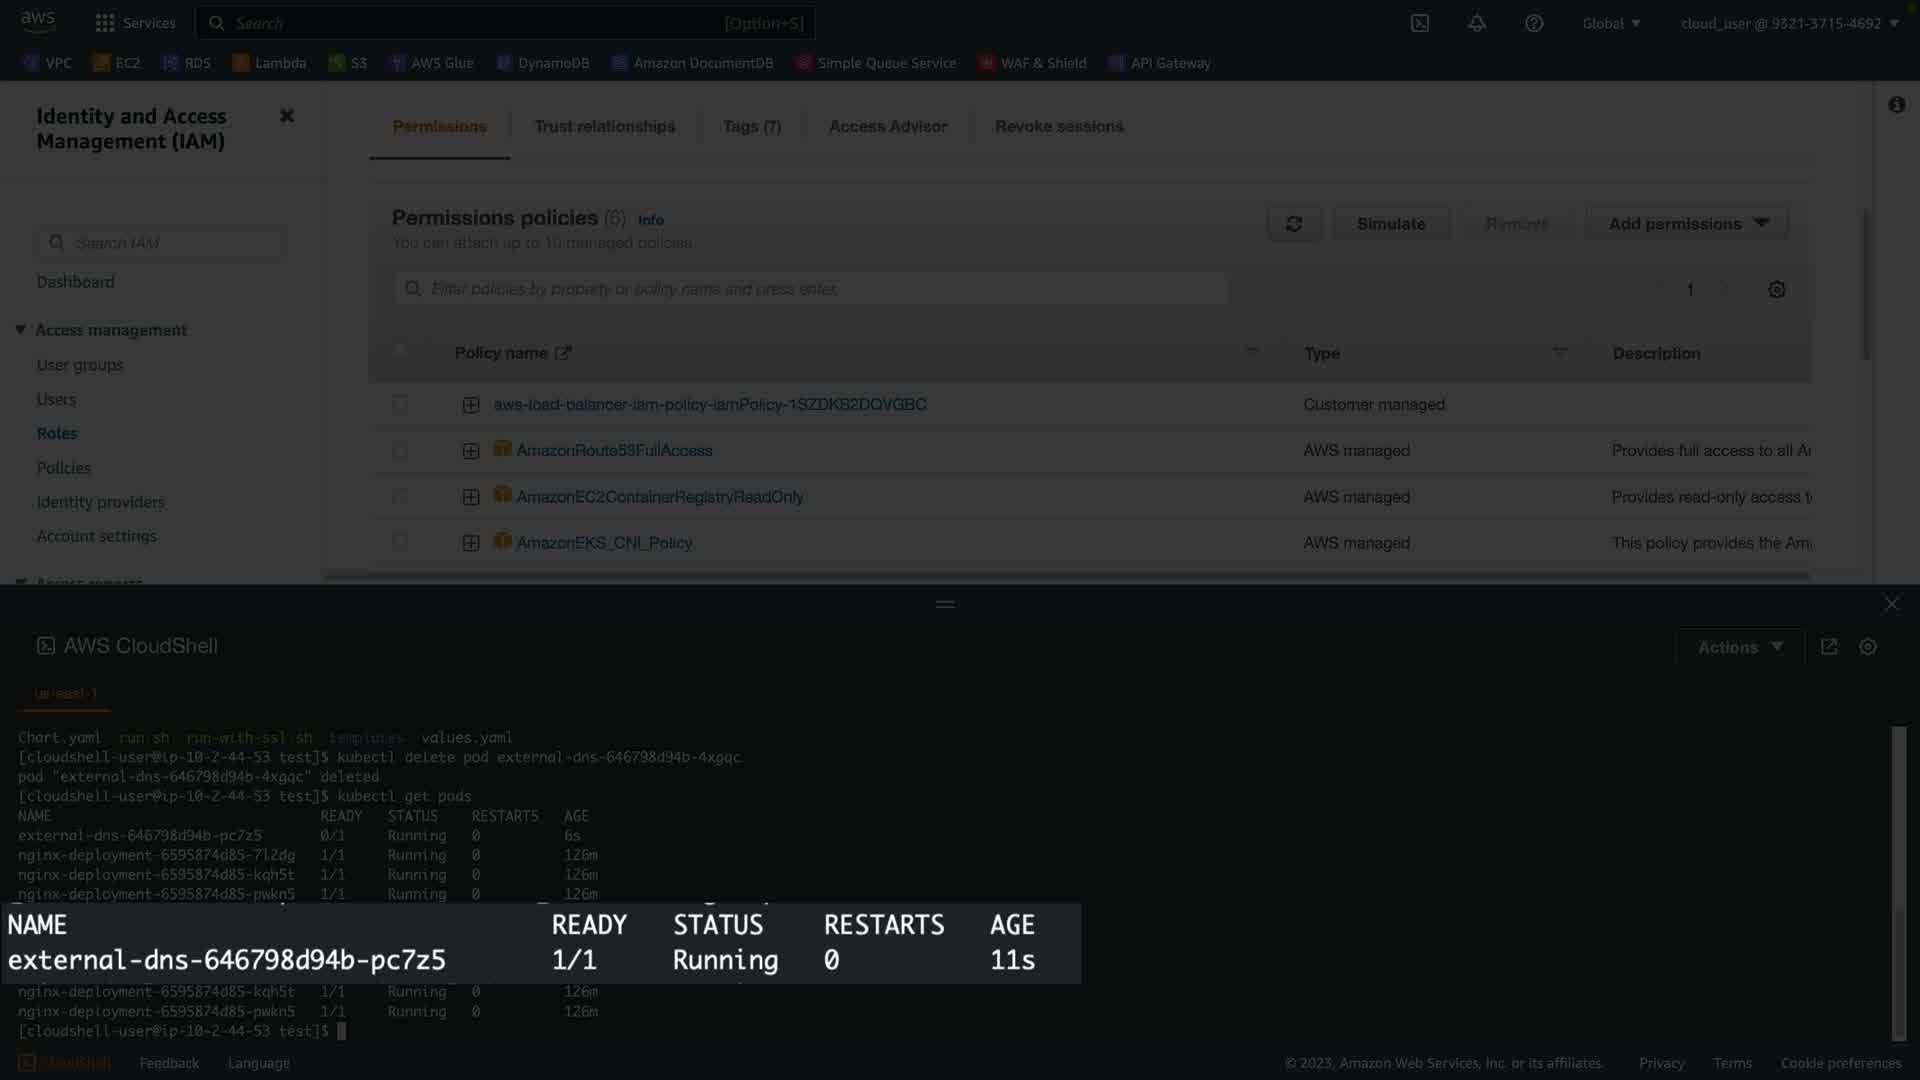Open the Add permissions dropdown
1920x1080 pixels.
(1688, 224)
